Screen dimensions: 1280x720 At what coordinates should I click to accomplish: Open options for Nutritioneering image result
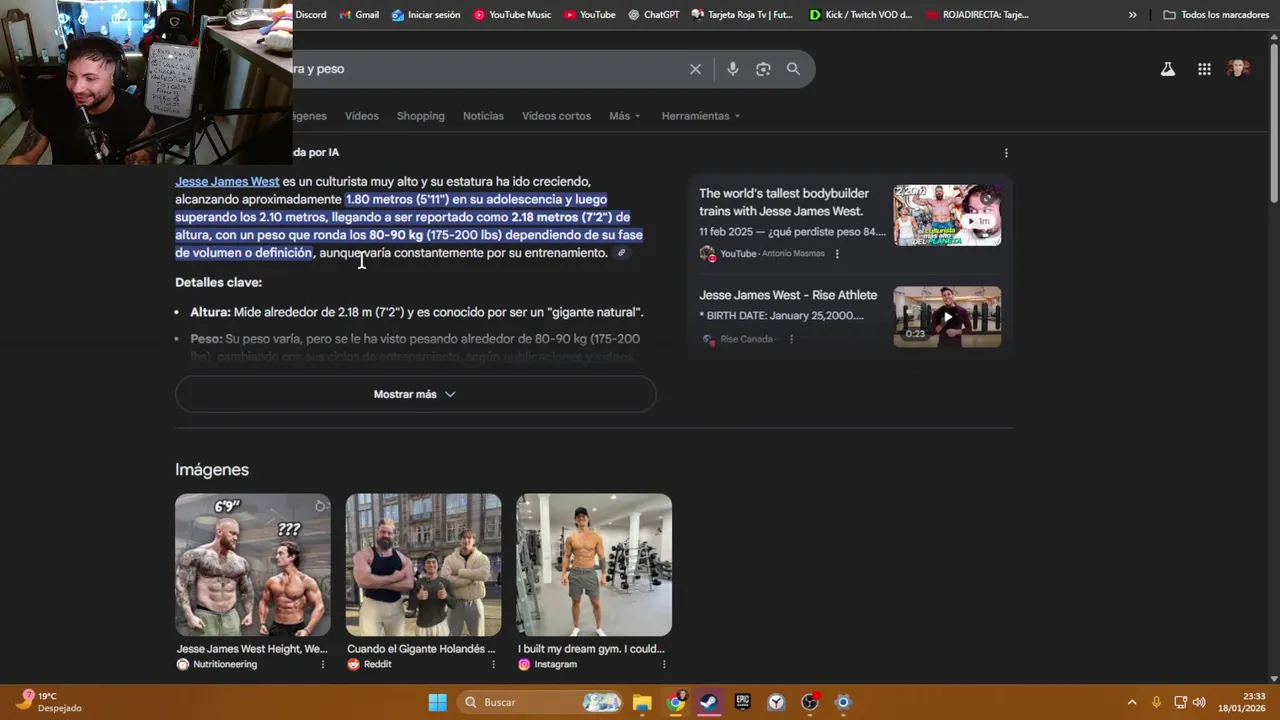click(x=322, y=665)
